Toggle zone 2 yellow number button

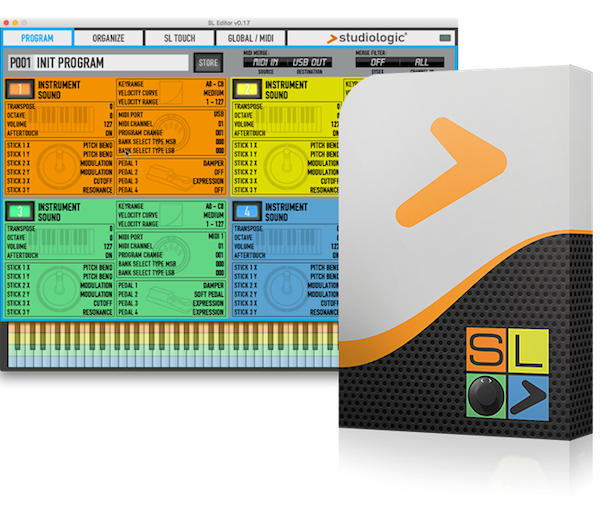coord(246,89)
